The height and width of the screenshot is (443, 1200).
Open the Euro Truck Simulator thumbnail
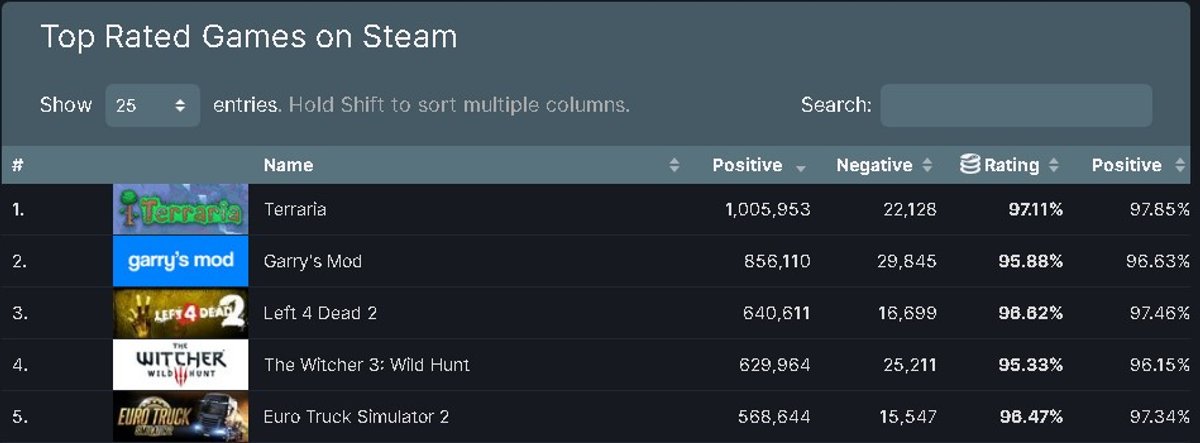[181, 417]
